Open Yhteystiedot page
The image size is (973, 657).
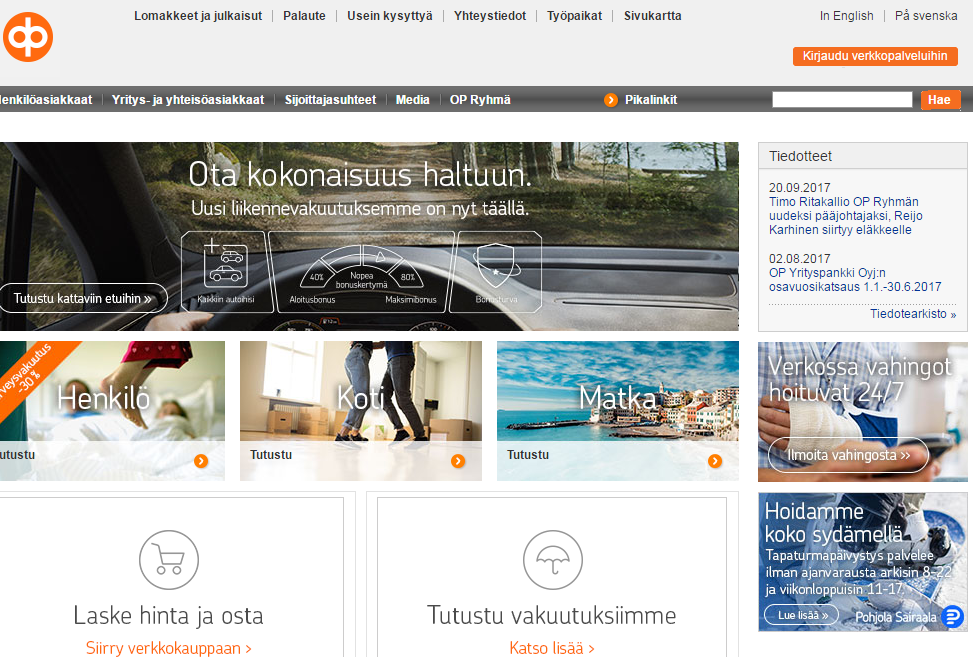(490, 16)
